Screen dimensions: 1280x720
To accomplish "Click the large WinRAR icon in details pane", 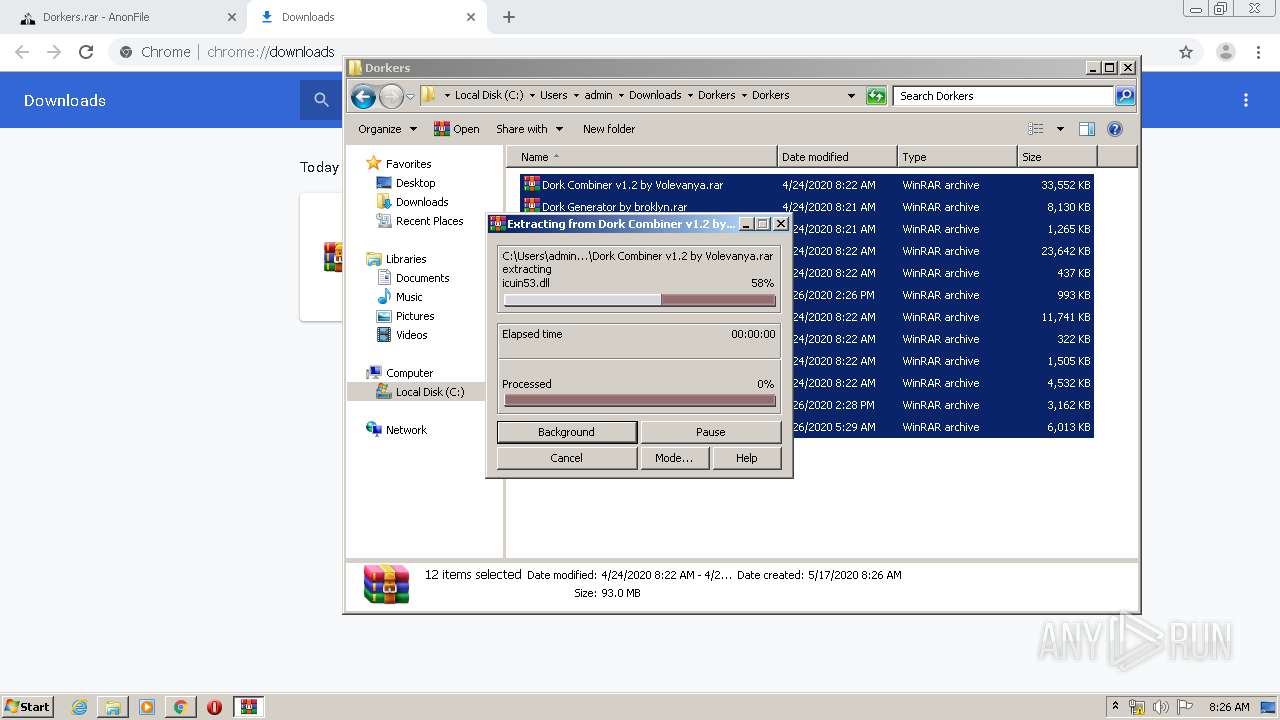I will [x=387, y=584].
